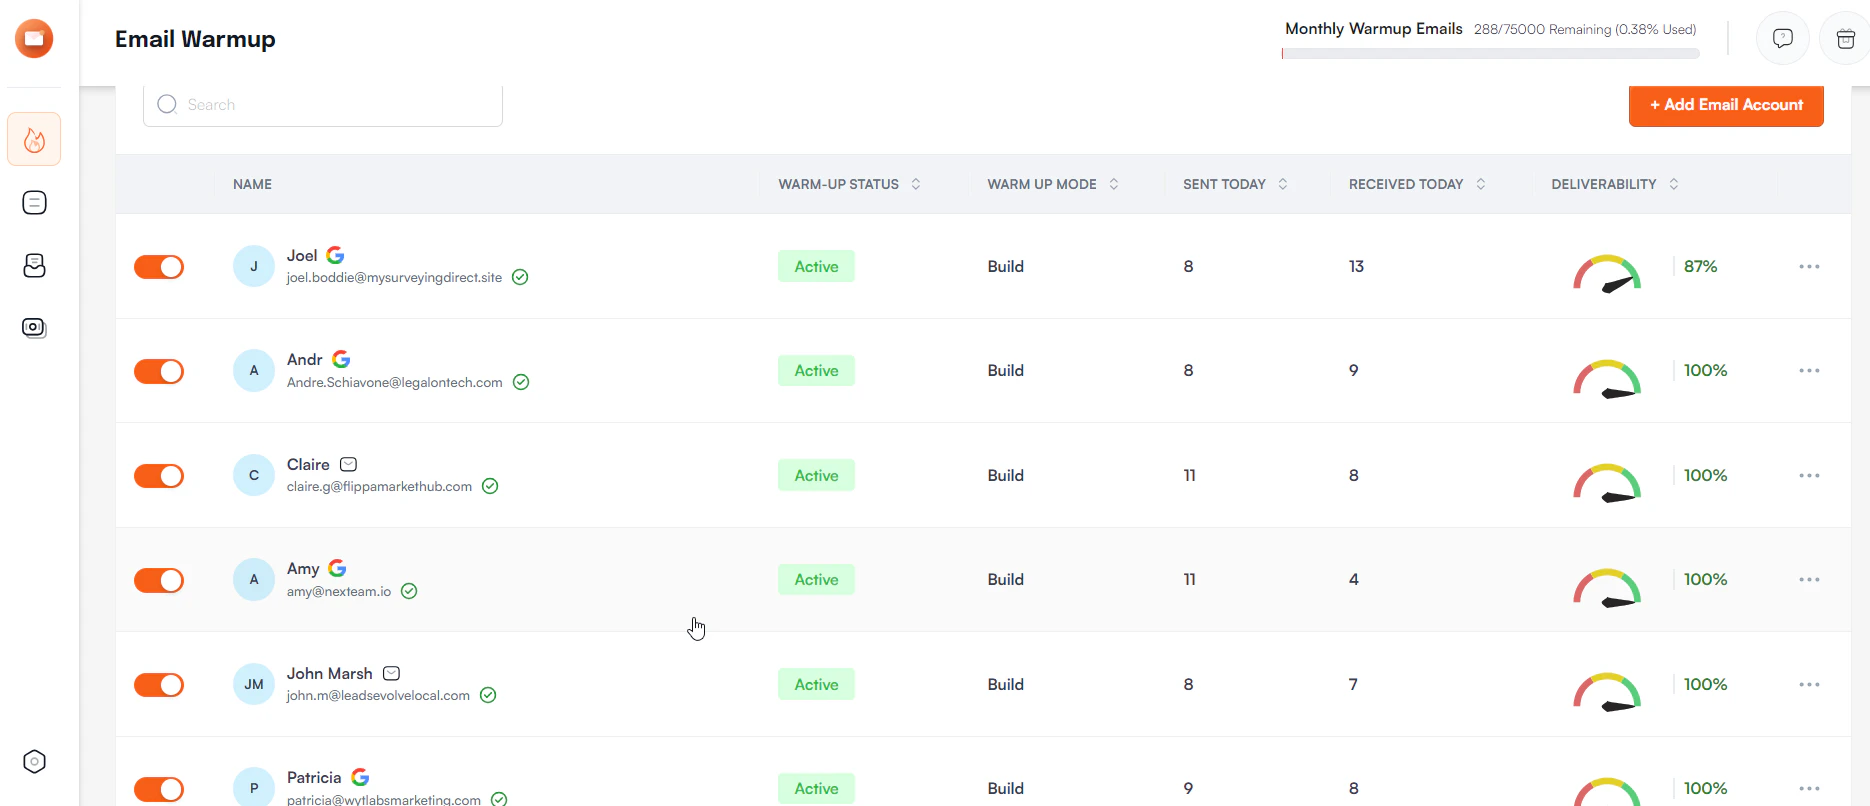Image resolution: width=1870 pixels, height=806 pixels.
Task: Click Add Email Account button
Action: pos(1726,105)
